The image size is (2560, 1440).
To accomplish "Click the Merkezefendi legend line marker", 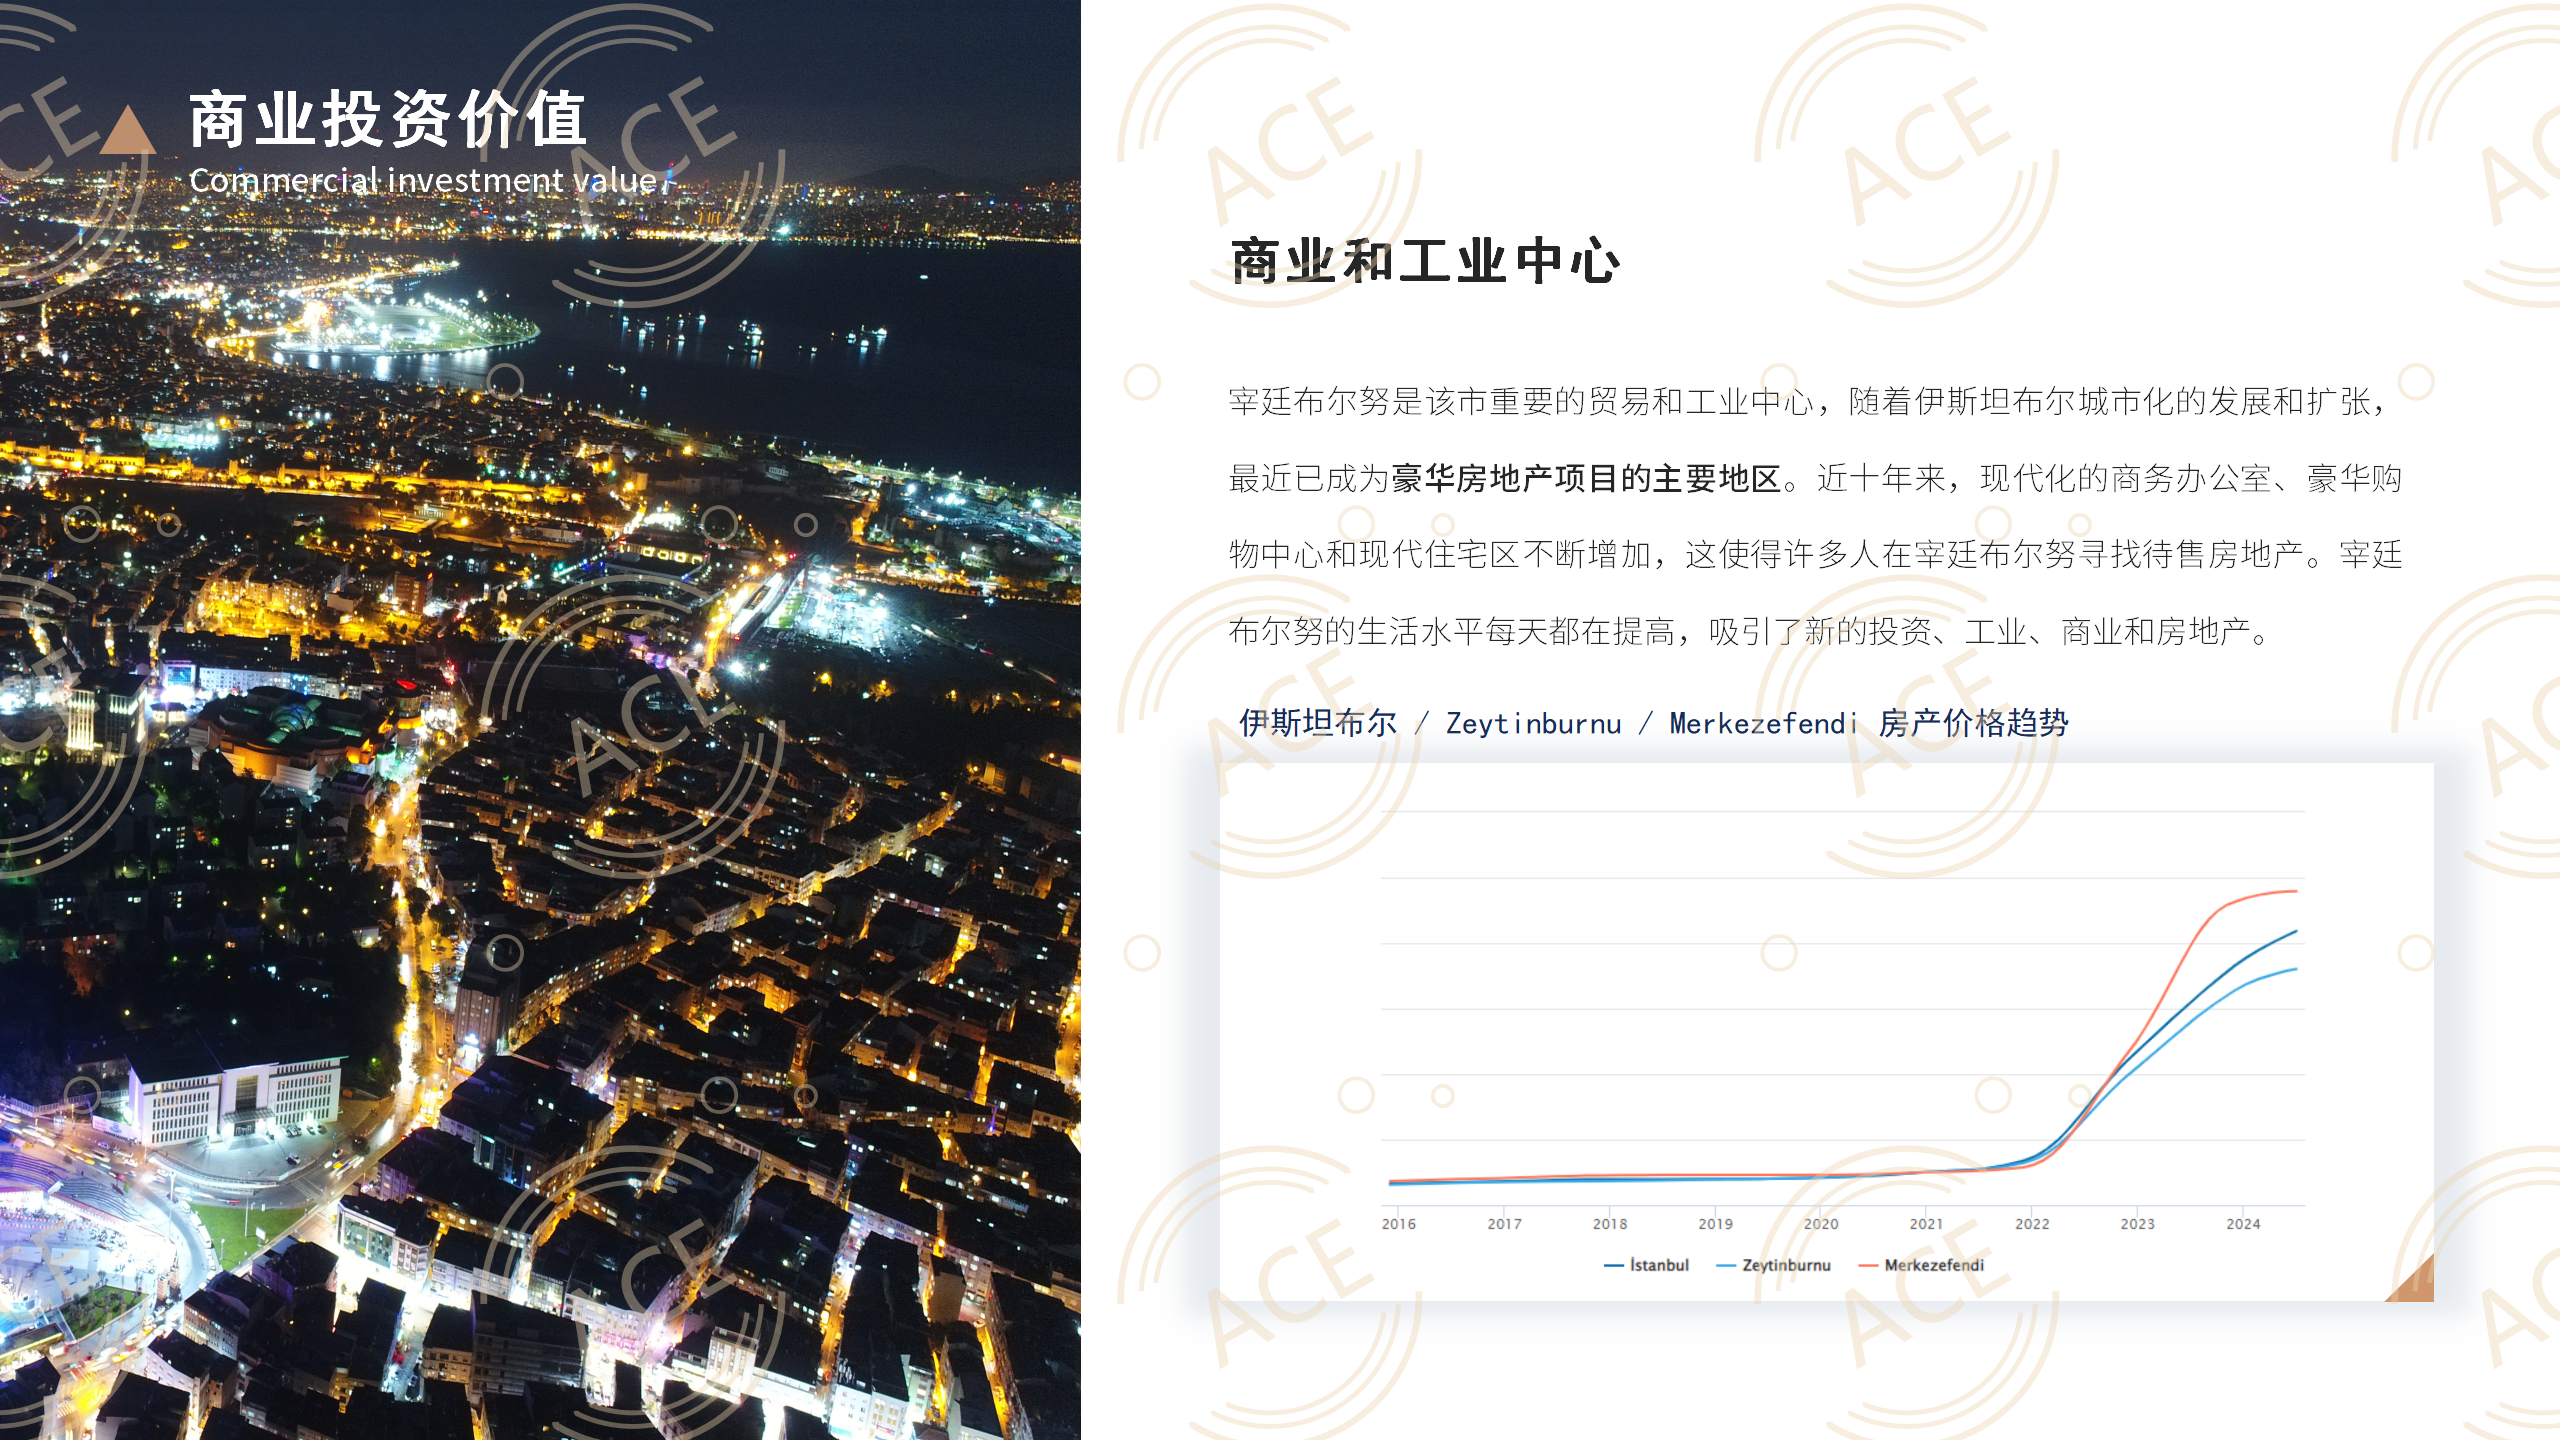I will coord(1867,1266).
